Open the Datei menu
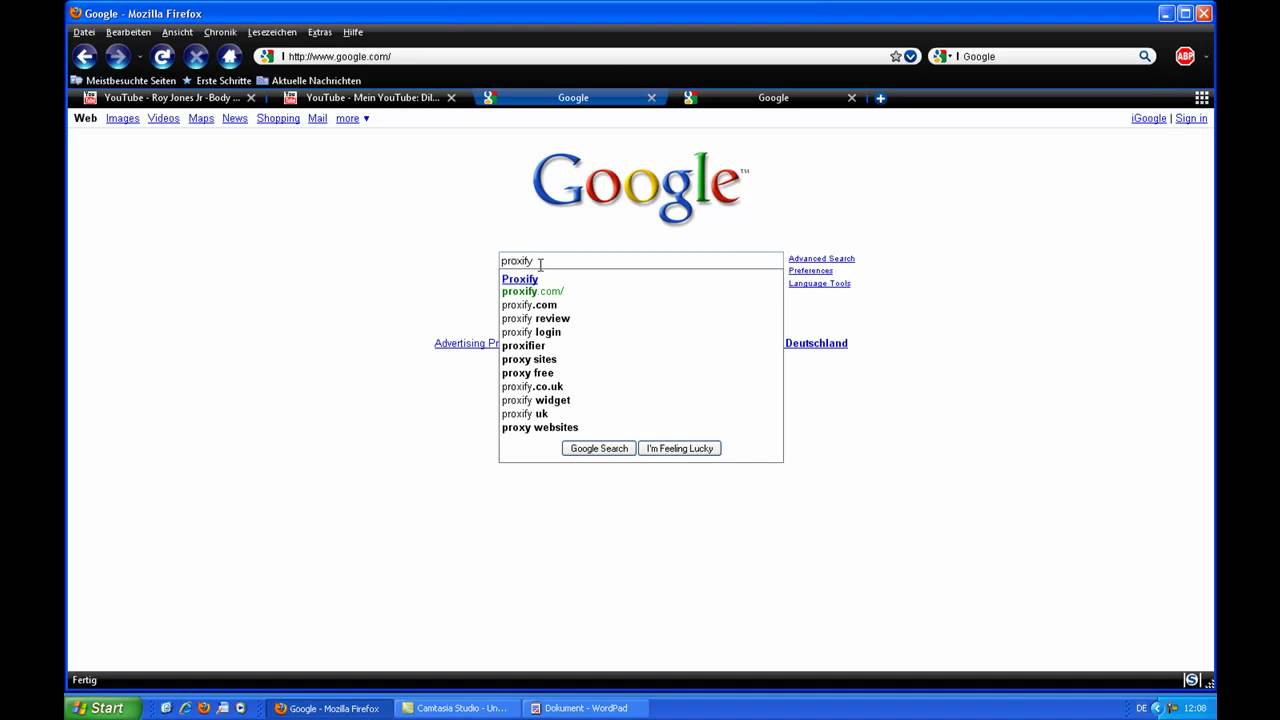1280x720 pixels. (84, 32)
